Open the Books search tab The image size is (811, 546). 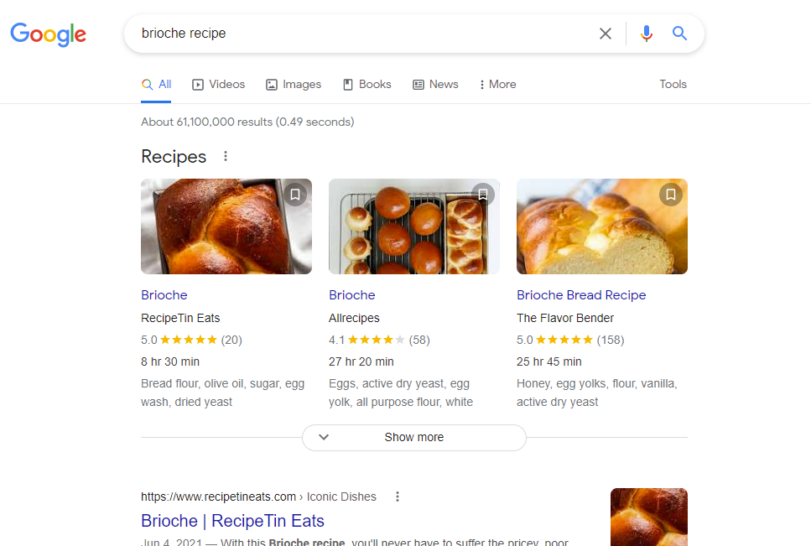click(367, 84)
